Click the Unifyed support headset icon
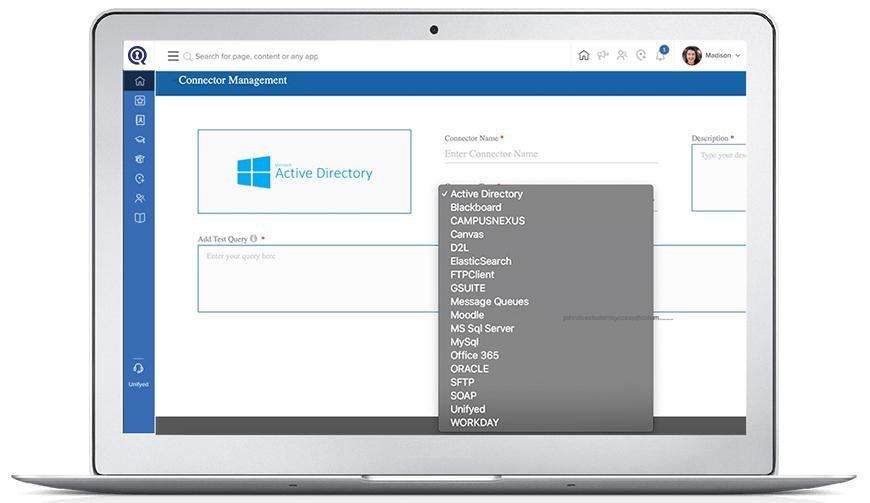Viewport: 870px width, 503px height. pos(138,368)
